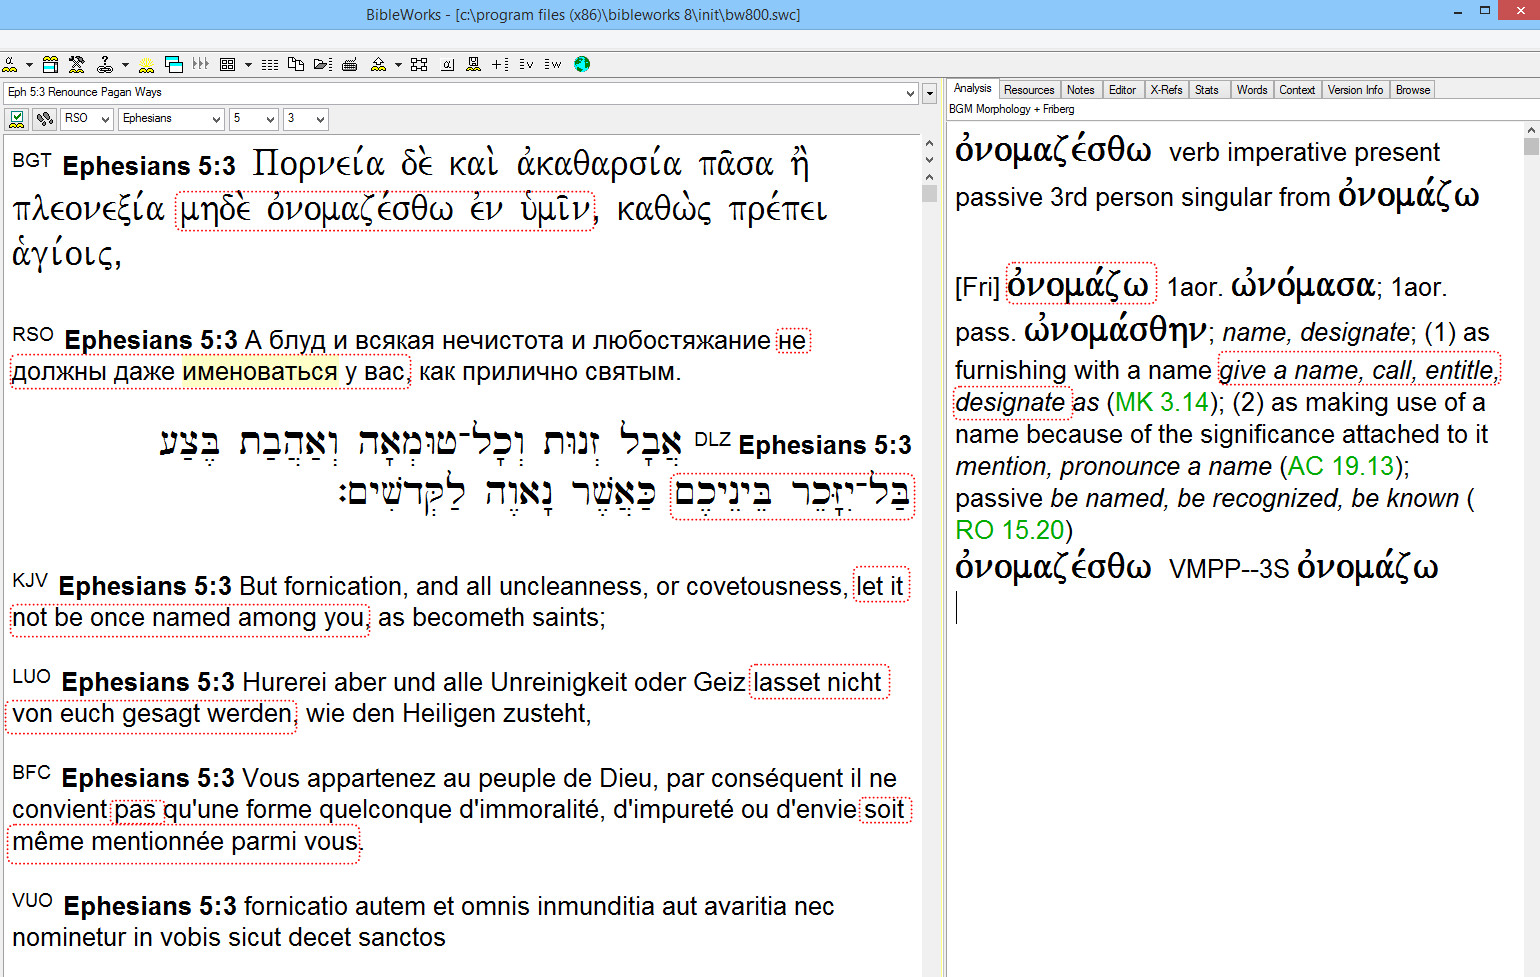Expand the arrow beside the up-arrow books icon
1540x977 pixels.
[x=398, y=65]
